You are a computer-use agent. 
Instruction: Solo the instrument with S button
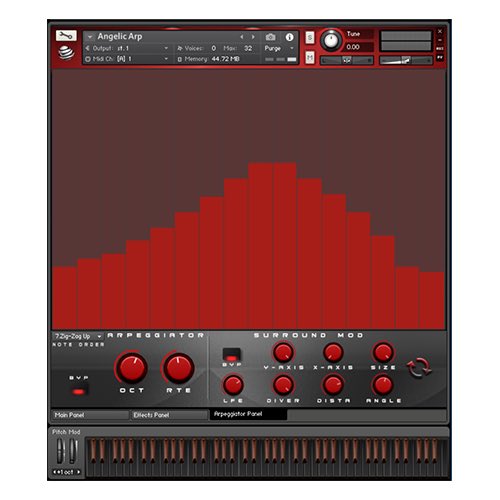pos(310,37)
